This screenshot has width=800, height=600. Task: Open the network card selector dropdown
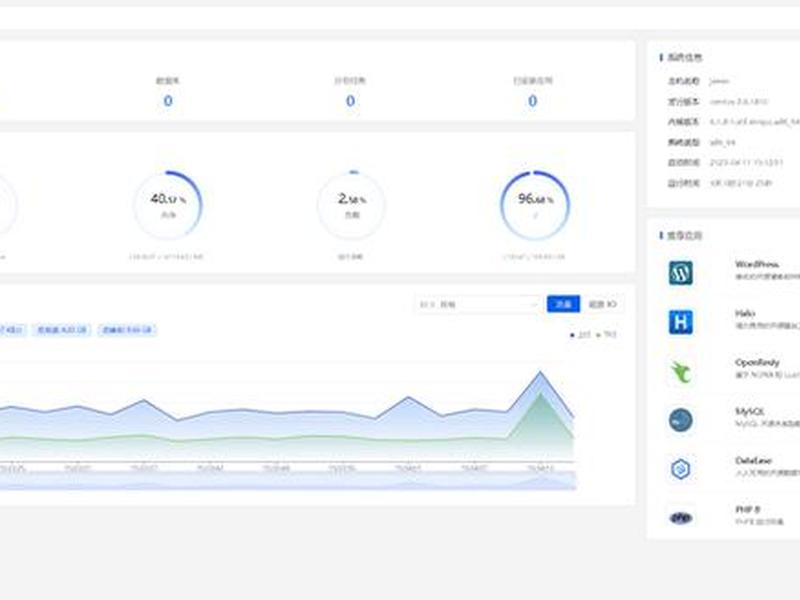click(478, 304)
